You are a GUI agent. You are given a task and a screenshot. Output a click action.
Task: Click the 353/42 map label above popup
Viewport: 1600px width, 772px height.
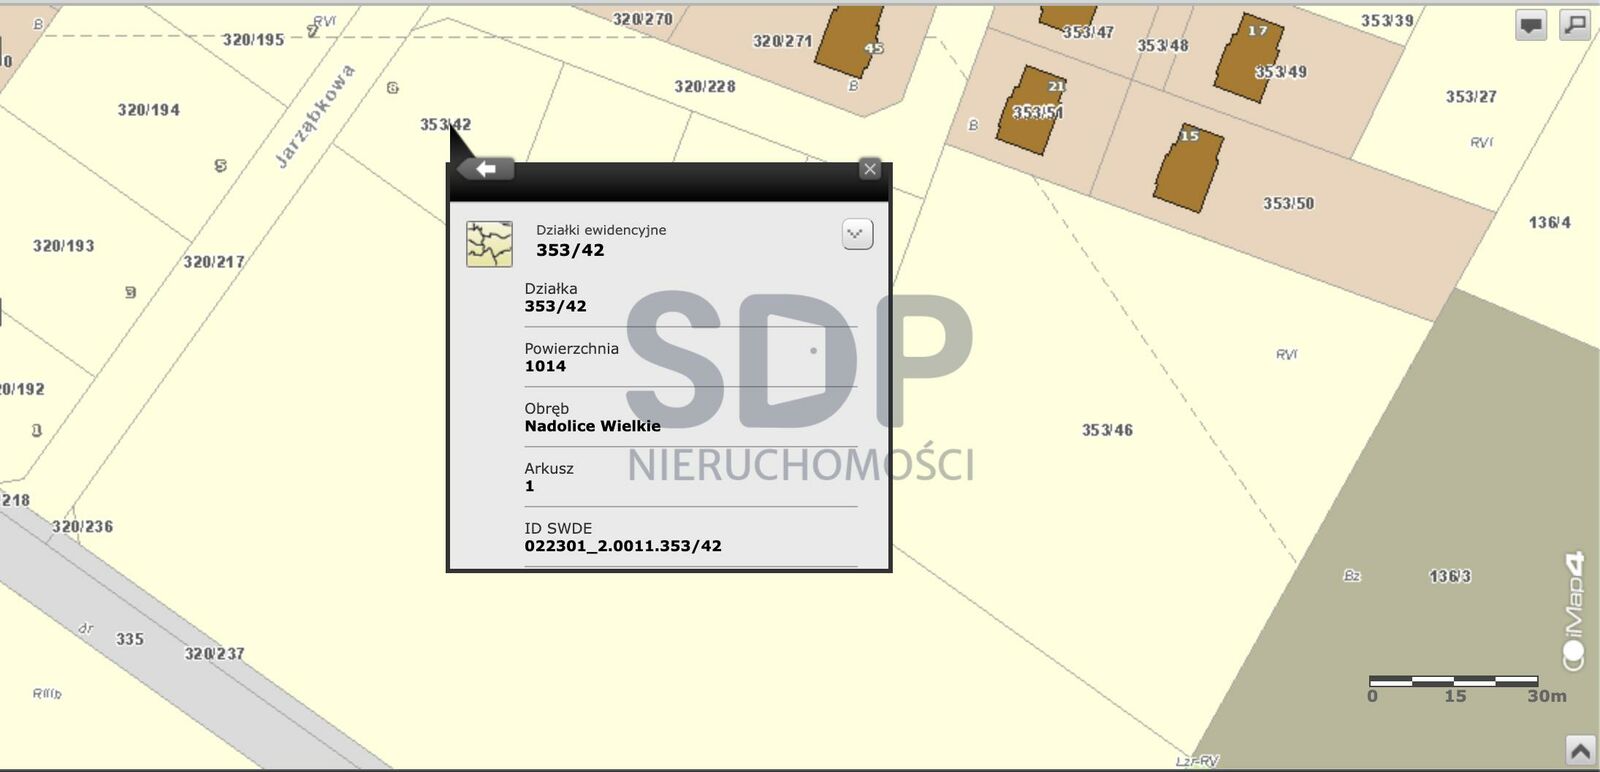coord(445,125)
